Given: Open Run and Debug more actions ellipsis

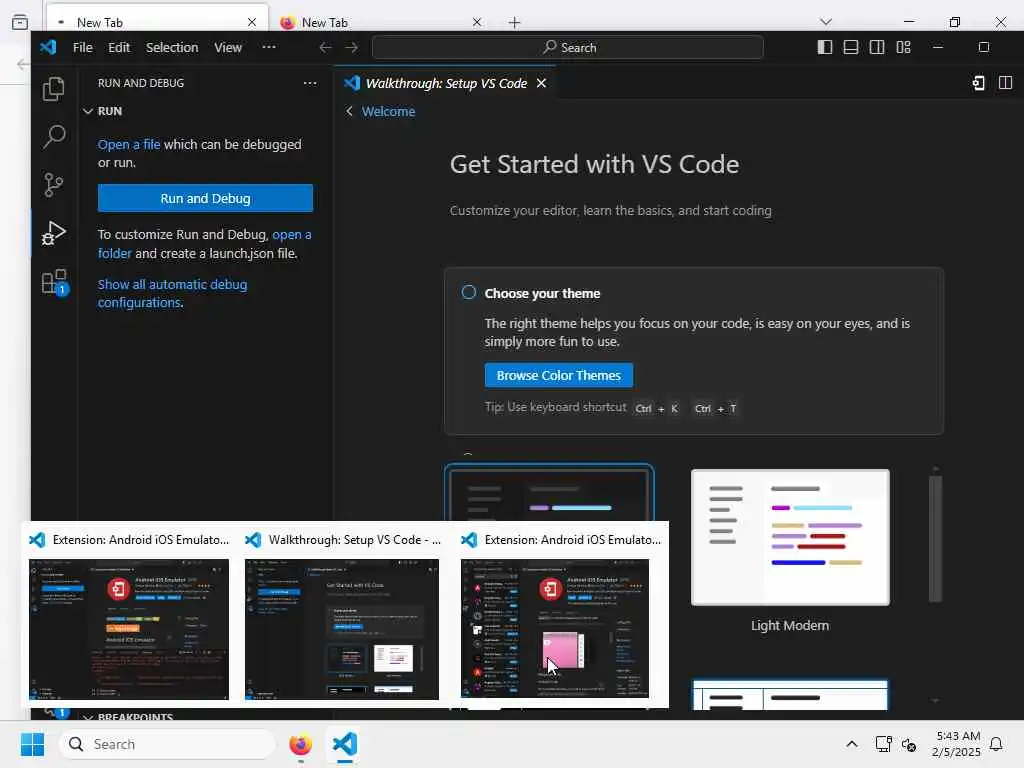Looking at the screenshot, I should (x=310, y=83).
